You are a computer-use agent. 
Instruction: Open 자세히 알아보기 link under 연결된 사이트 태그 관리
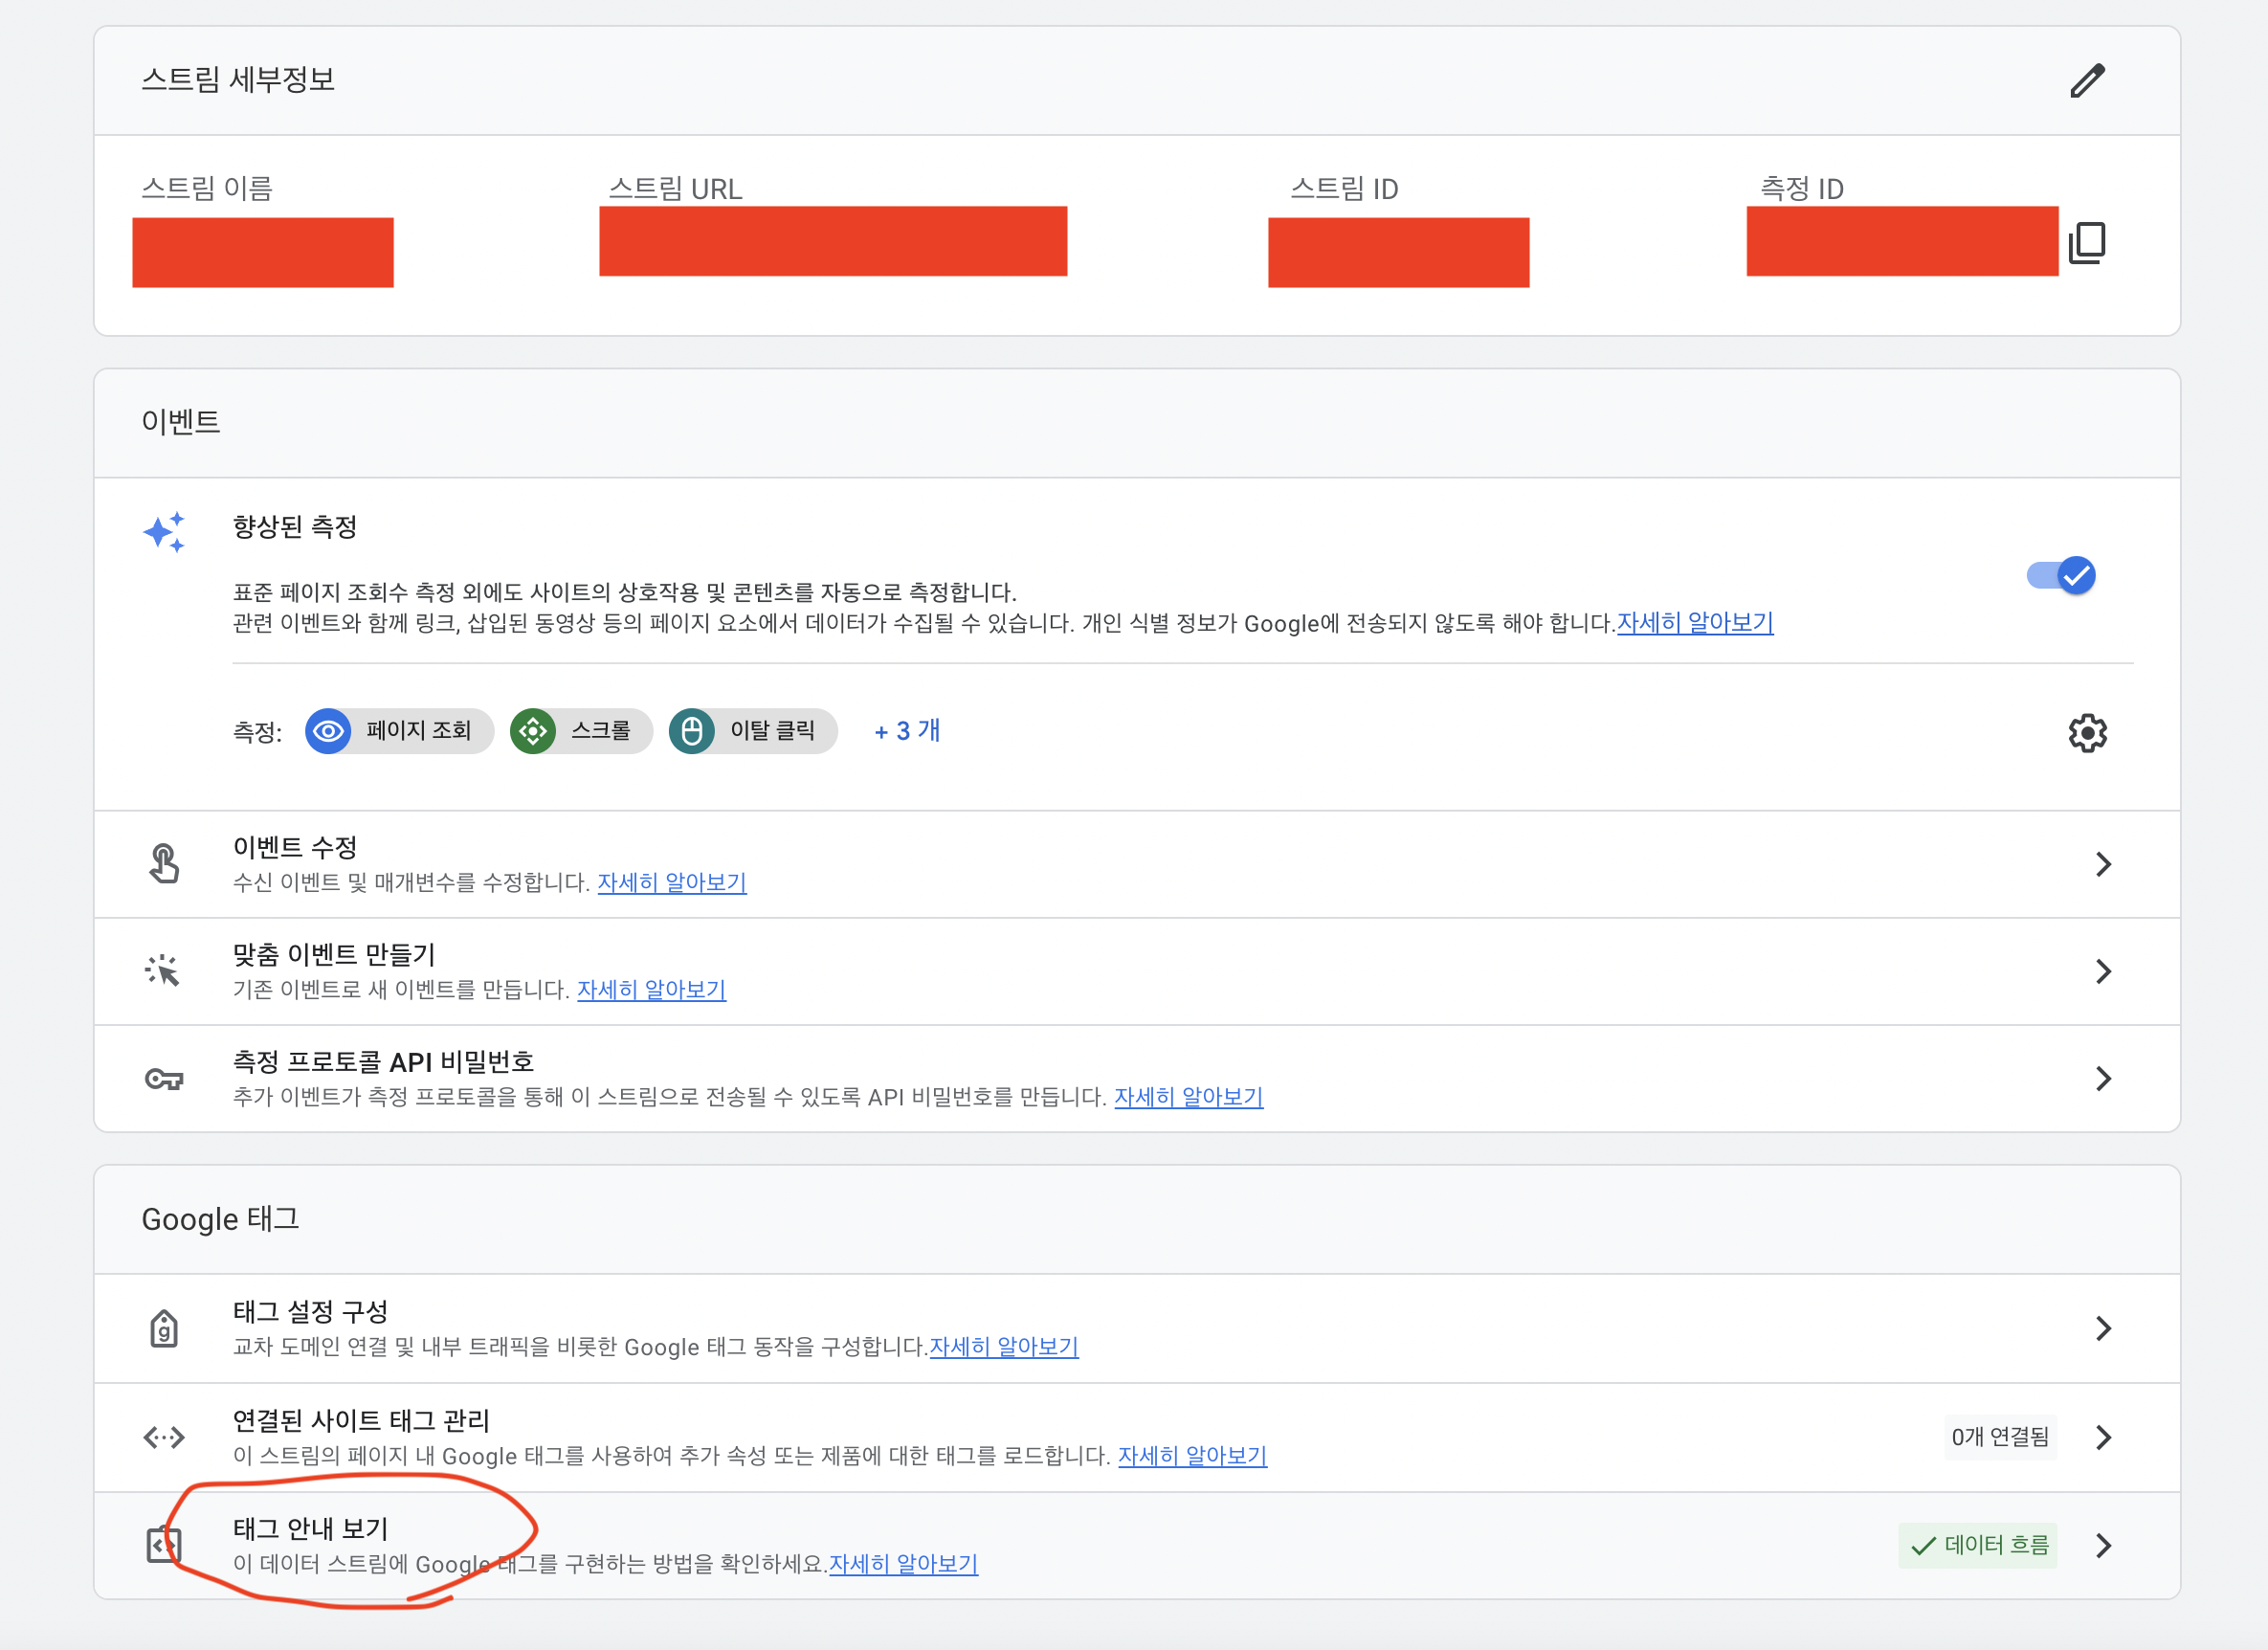click(1192, 1456)
